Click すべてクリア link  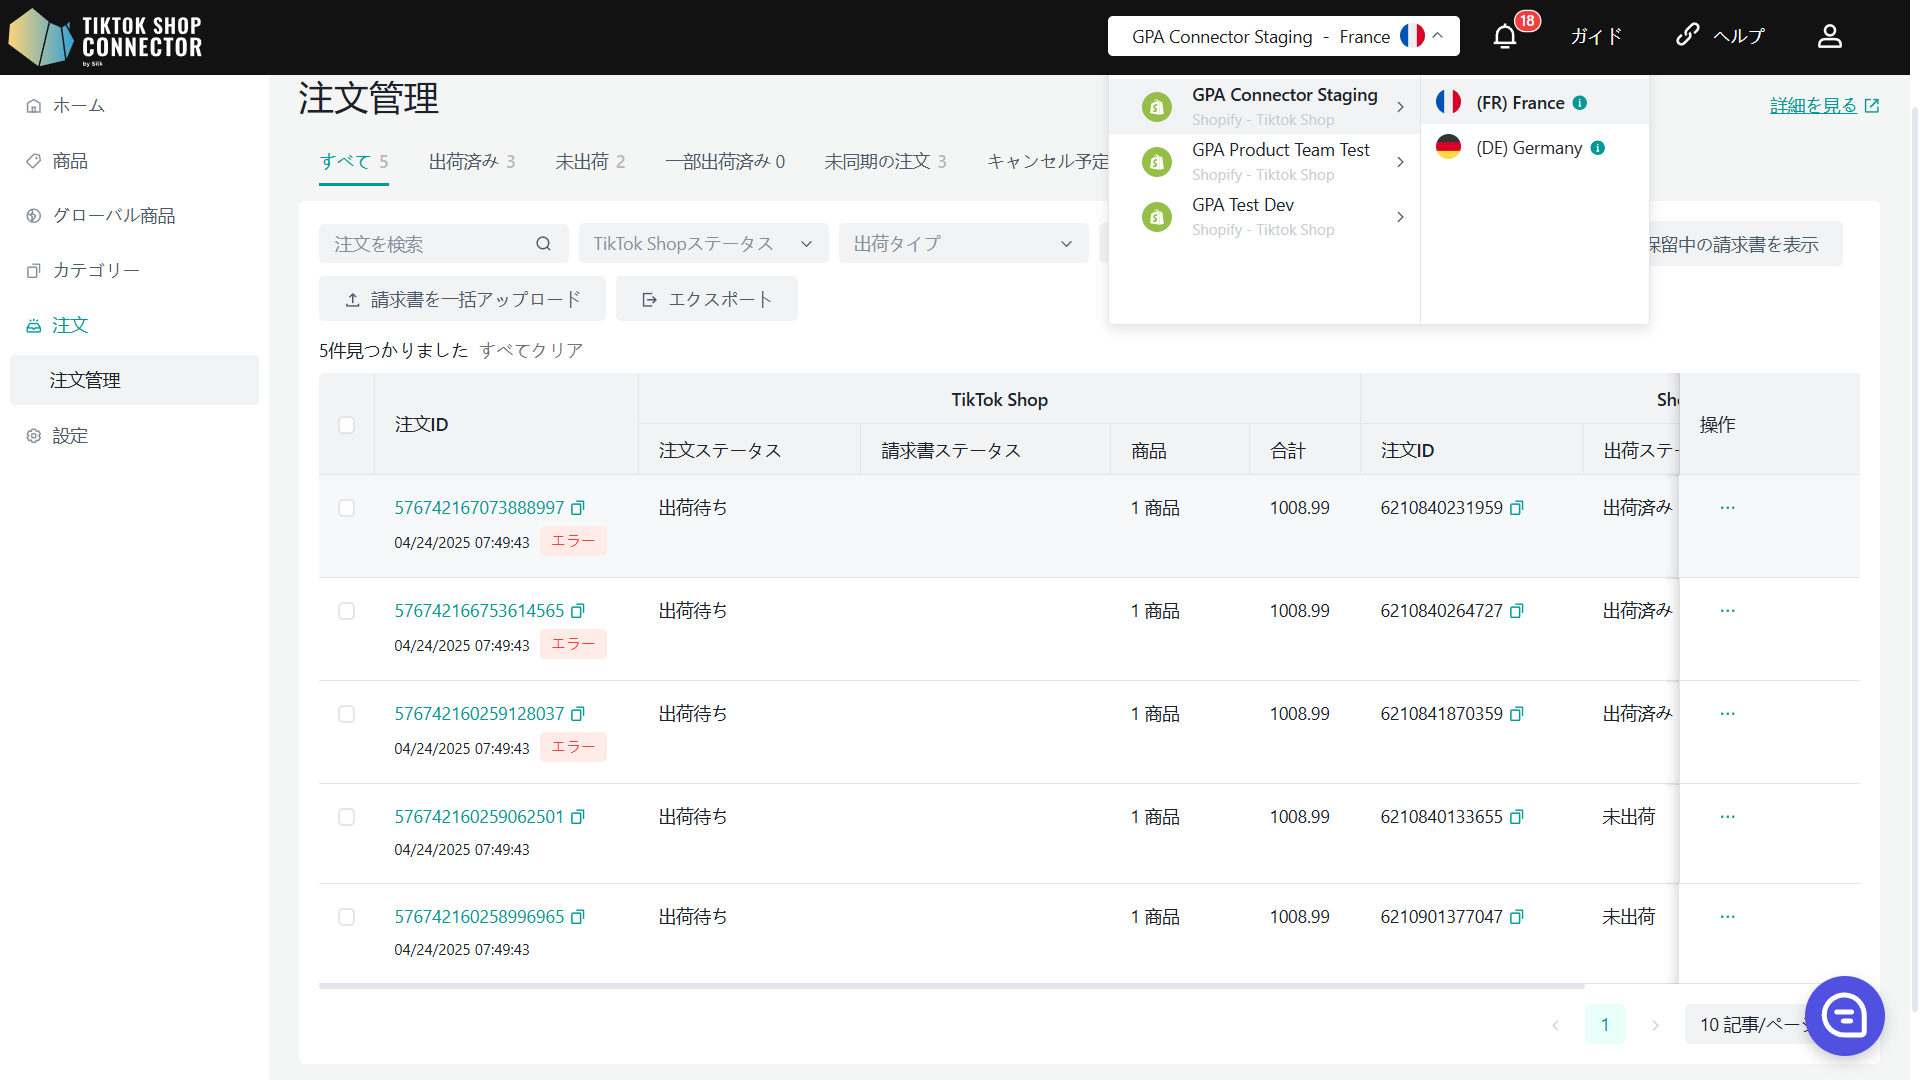(x=531, y=351)
